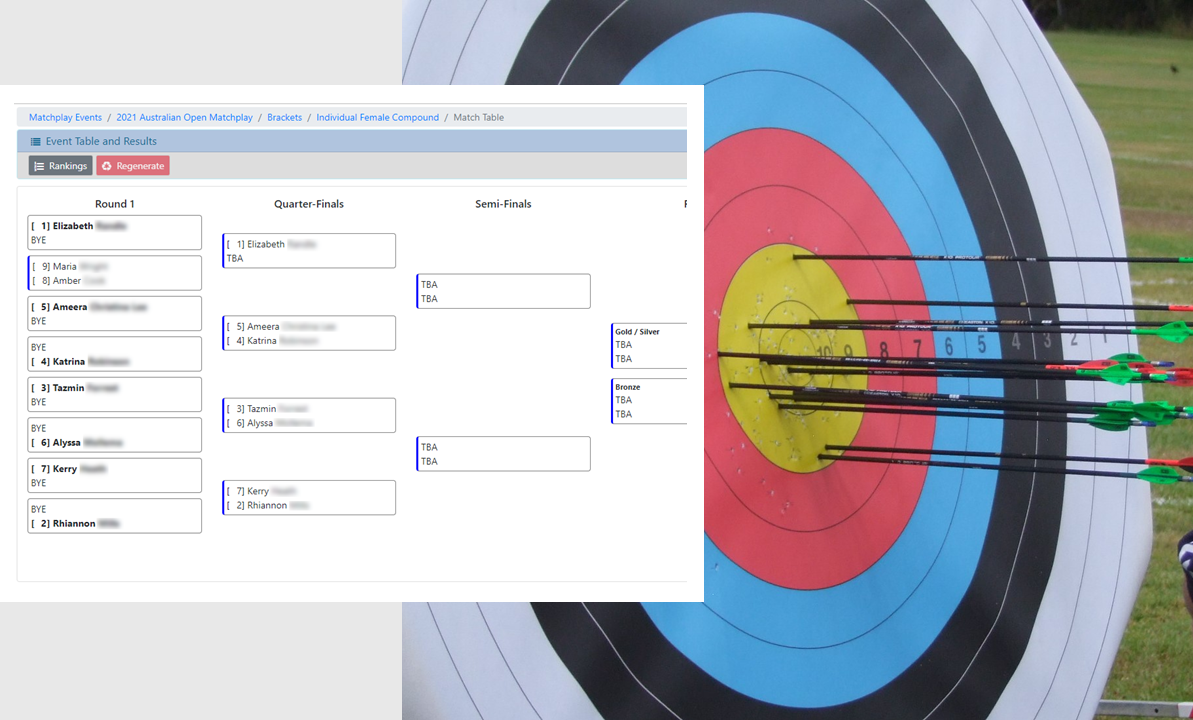This screenshot has height=720, width=1193.
Task: Select Round 1 match box for seed 1 Elizabeth
Action: coord(115,233)
